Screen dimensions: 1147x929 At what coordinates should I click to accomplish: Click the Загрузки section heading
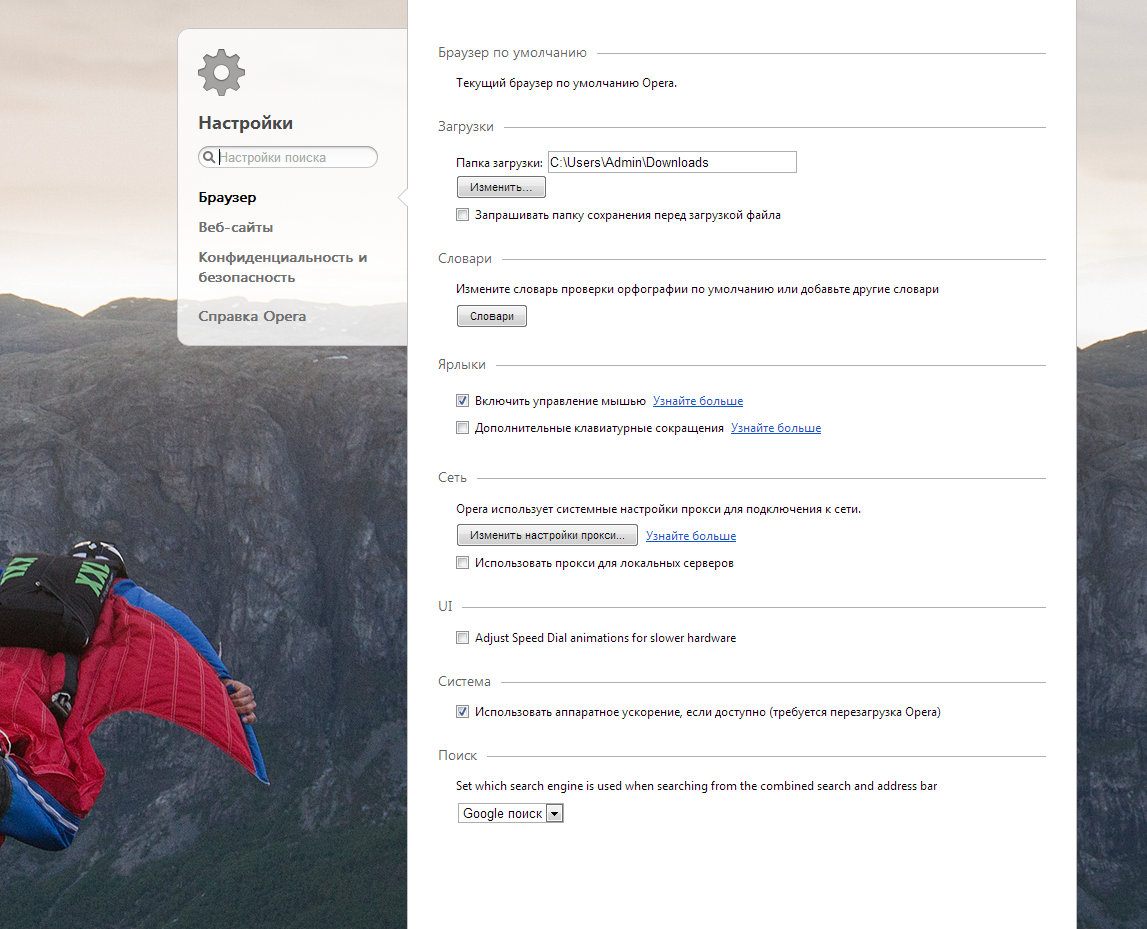point(466,127)
